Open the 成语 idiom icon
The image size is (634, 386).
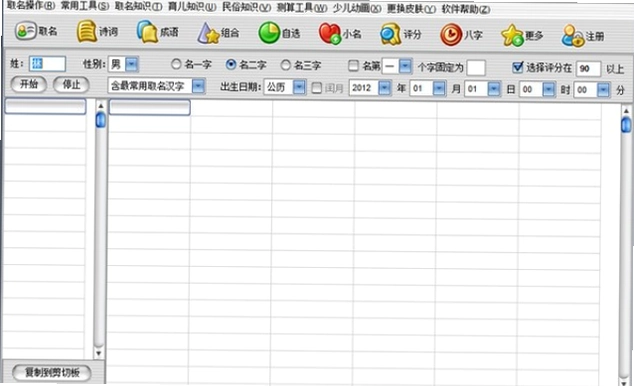click(x=147, y=32)
